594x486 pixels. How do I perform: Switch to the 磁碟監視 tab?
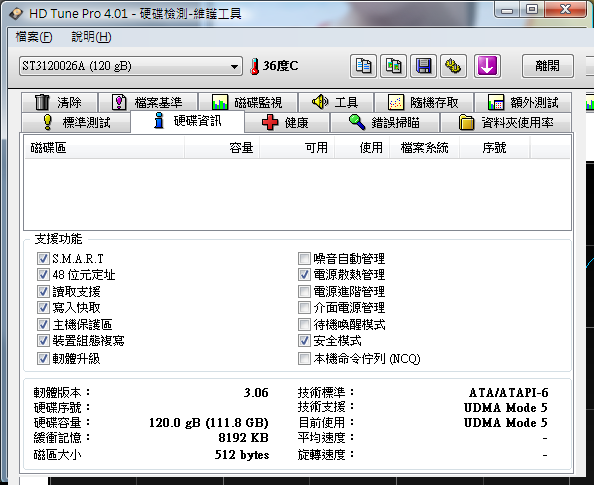(x=248, y=102)
